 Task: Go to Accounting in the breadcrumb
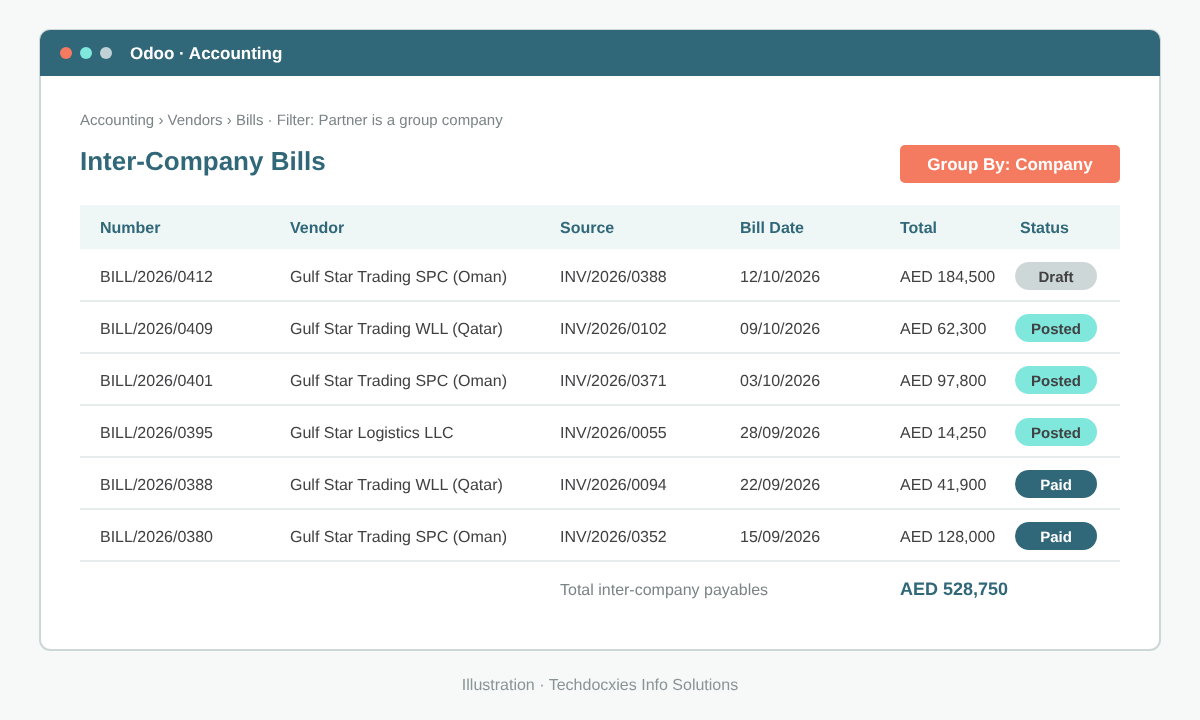tap(117, 120)
